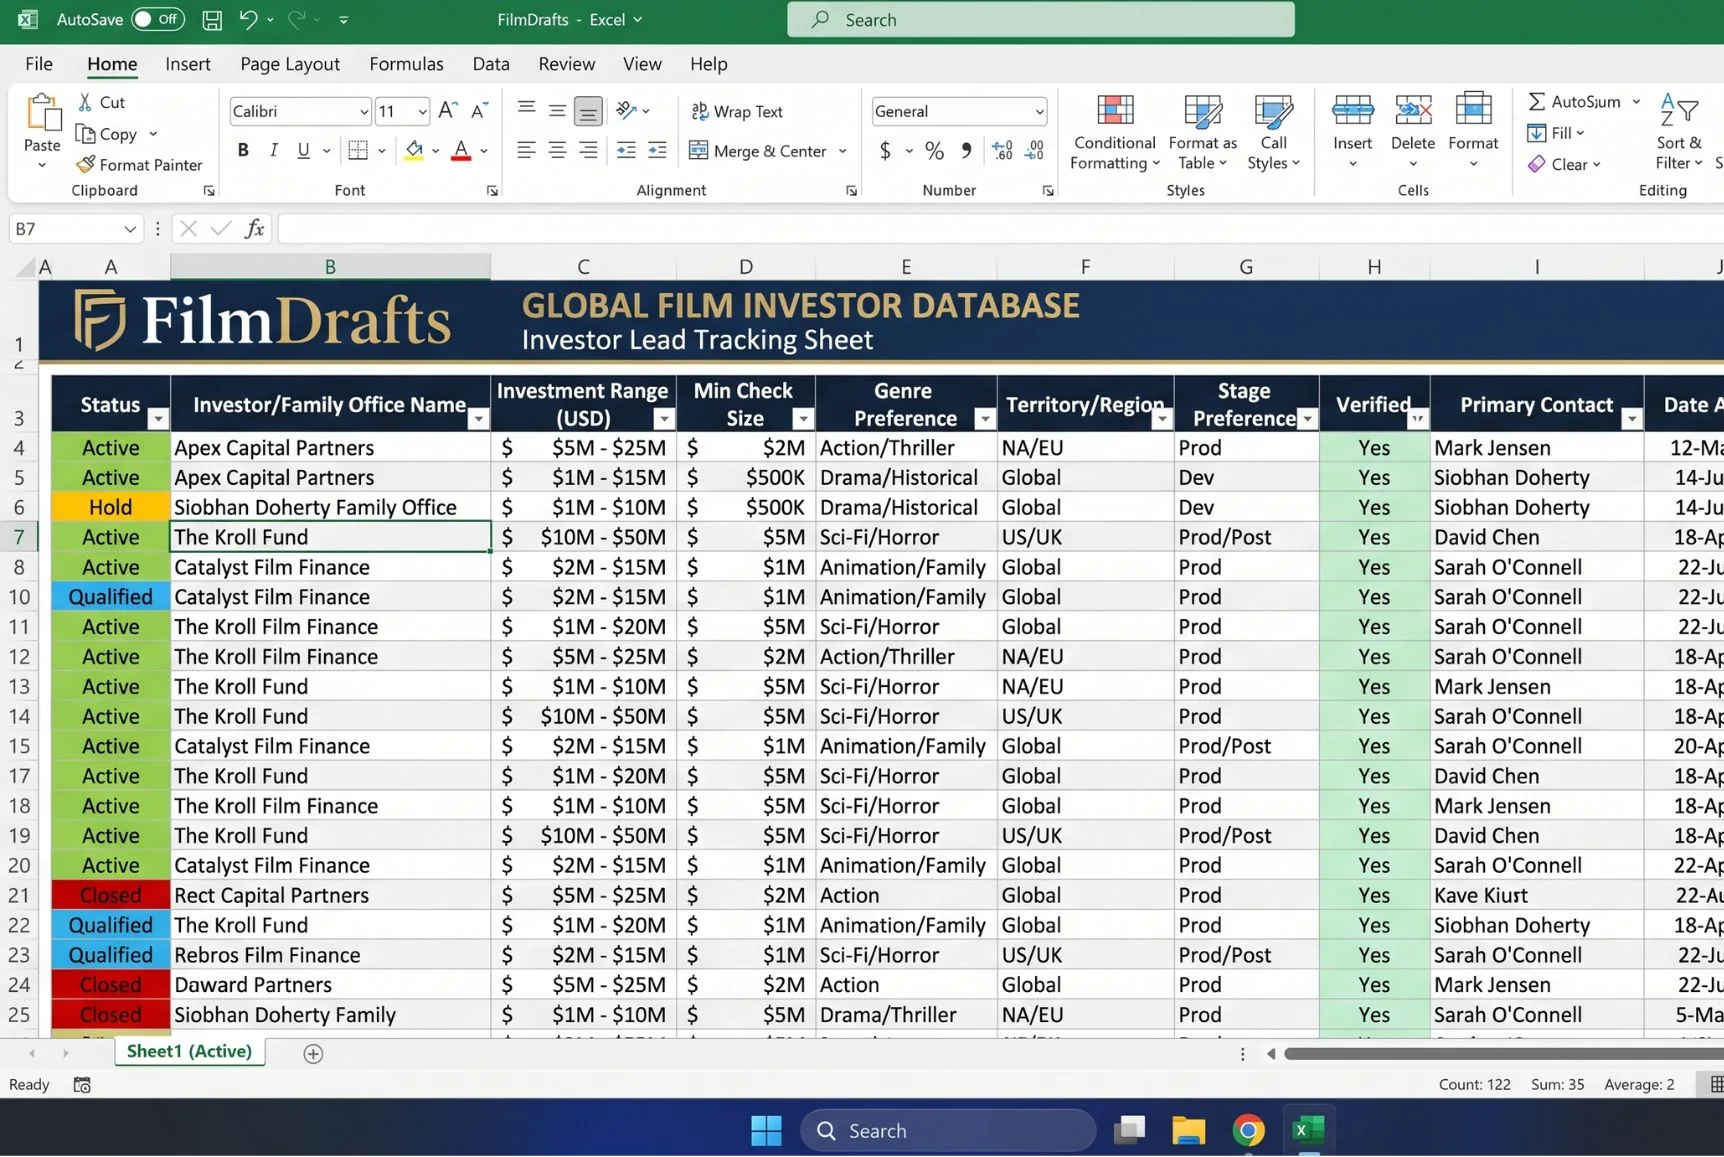The image size is (1724, 1157).
Task: Open Format as Table gallery
Action: click(1202, 133)
